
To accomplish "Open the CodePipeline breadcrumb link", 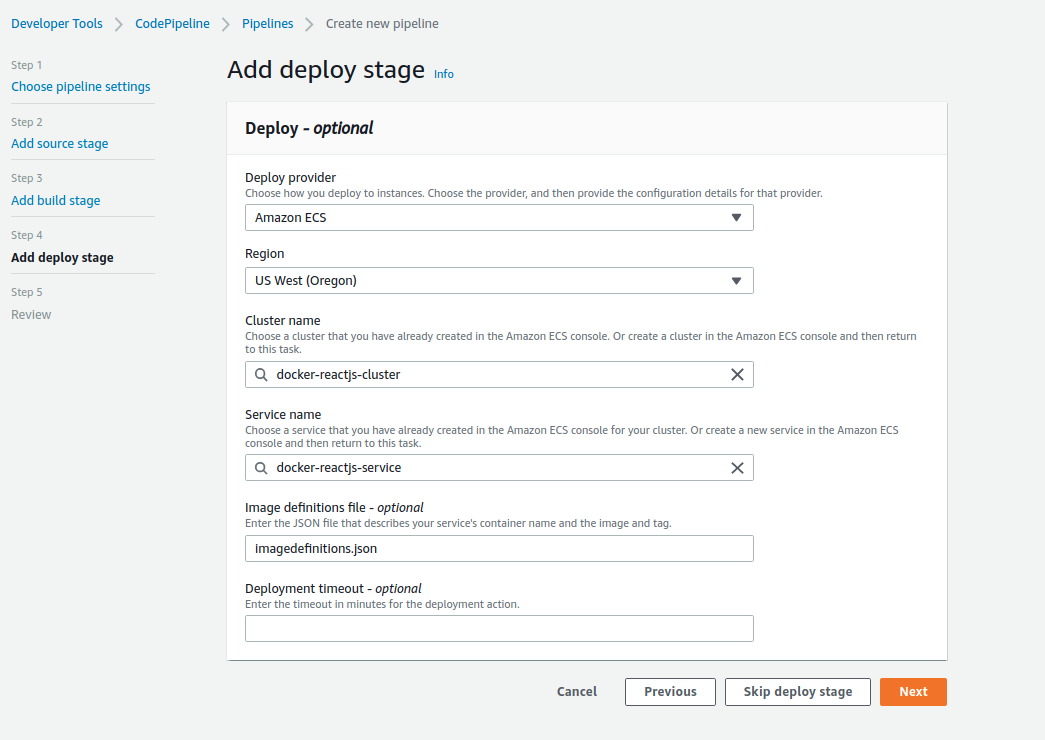I will (172, 23).
